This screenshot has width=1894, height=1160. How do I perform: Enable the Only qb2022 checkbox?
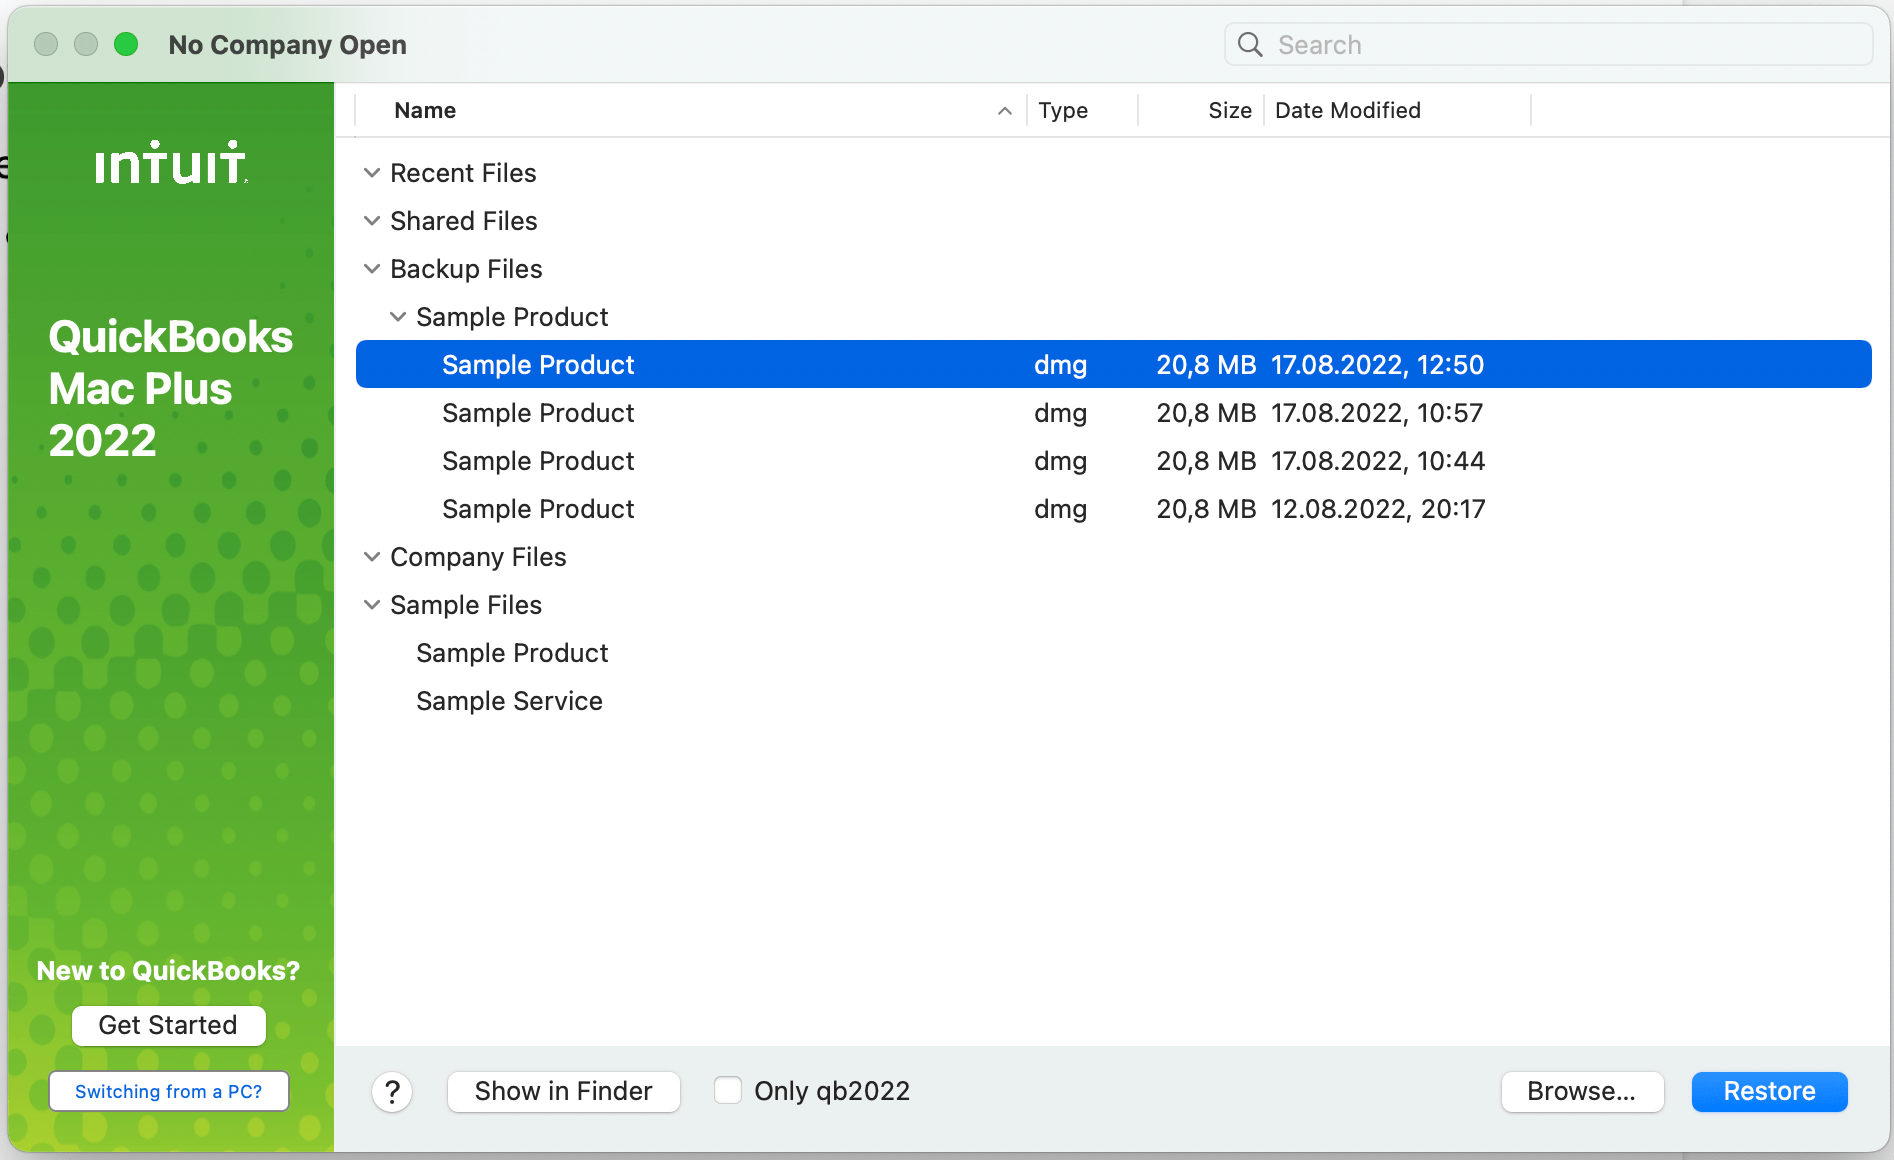click(728, 1090)
